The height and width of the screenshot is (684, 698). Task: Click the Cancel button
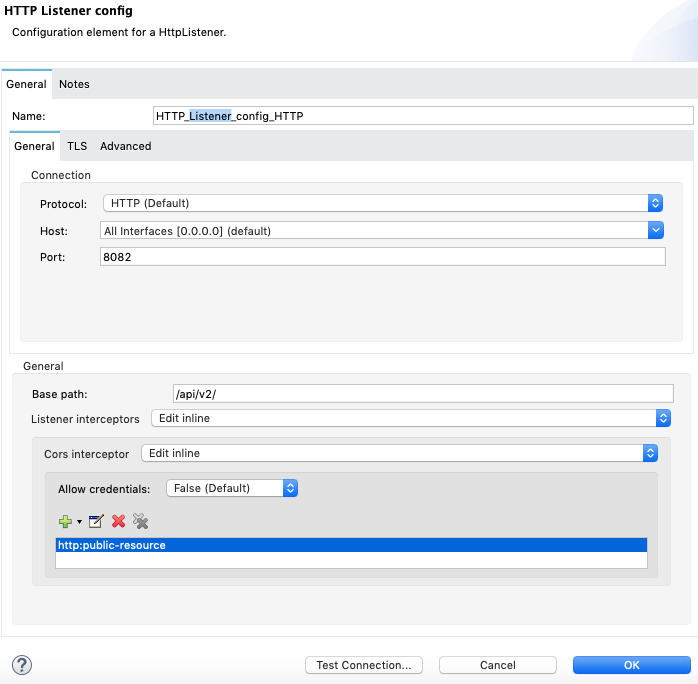click(497, 665)
